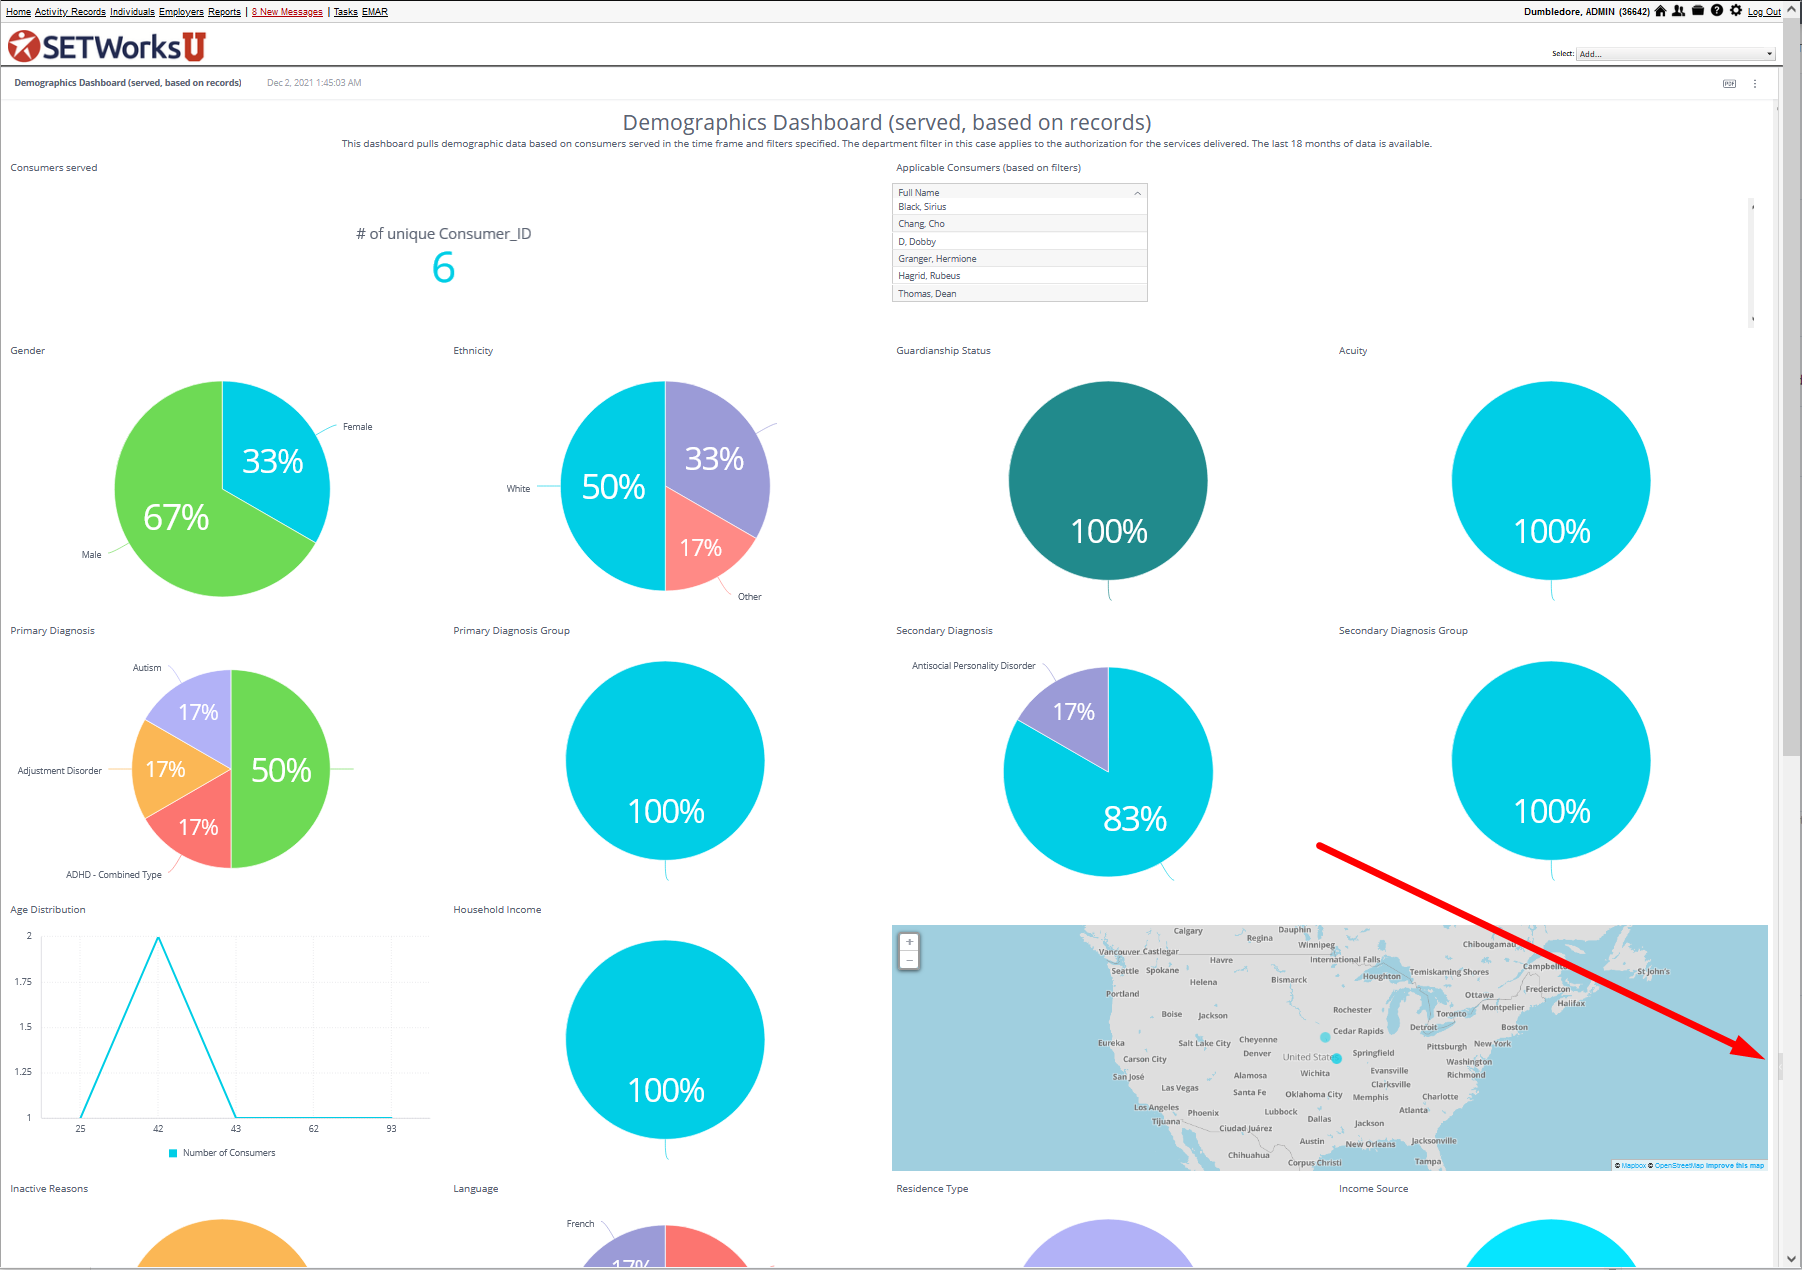Select the 17% Adjustment Disorder slice
This screenshot has width=1802, height=1270.
click(166, 769)
